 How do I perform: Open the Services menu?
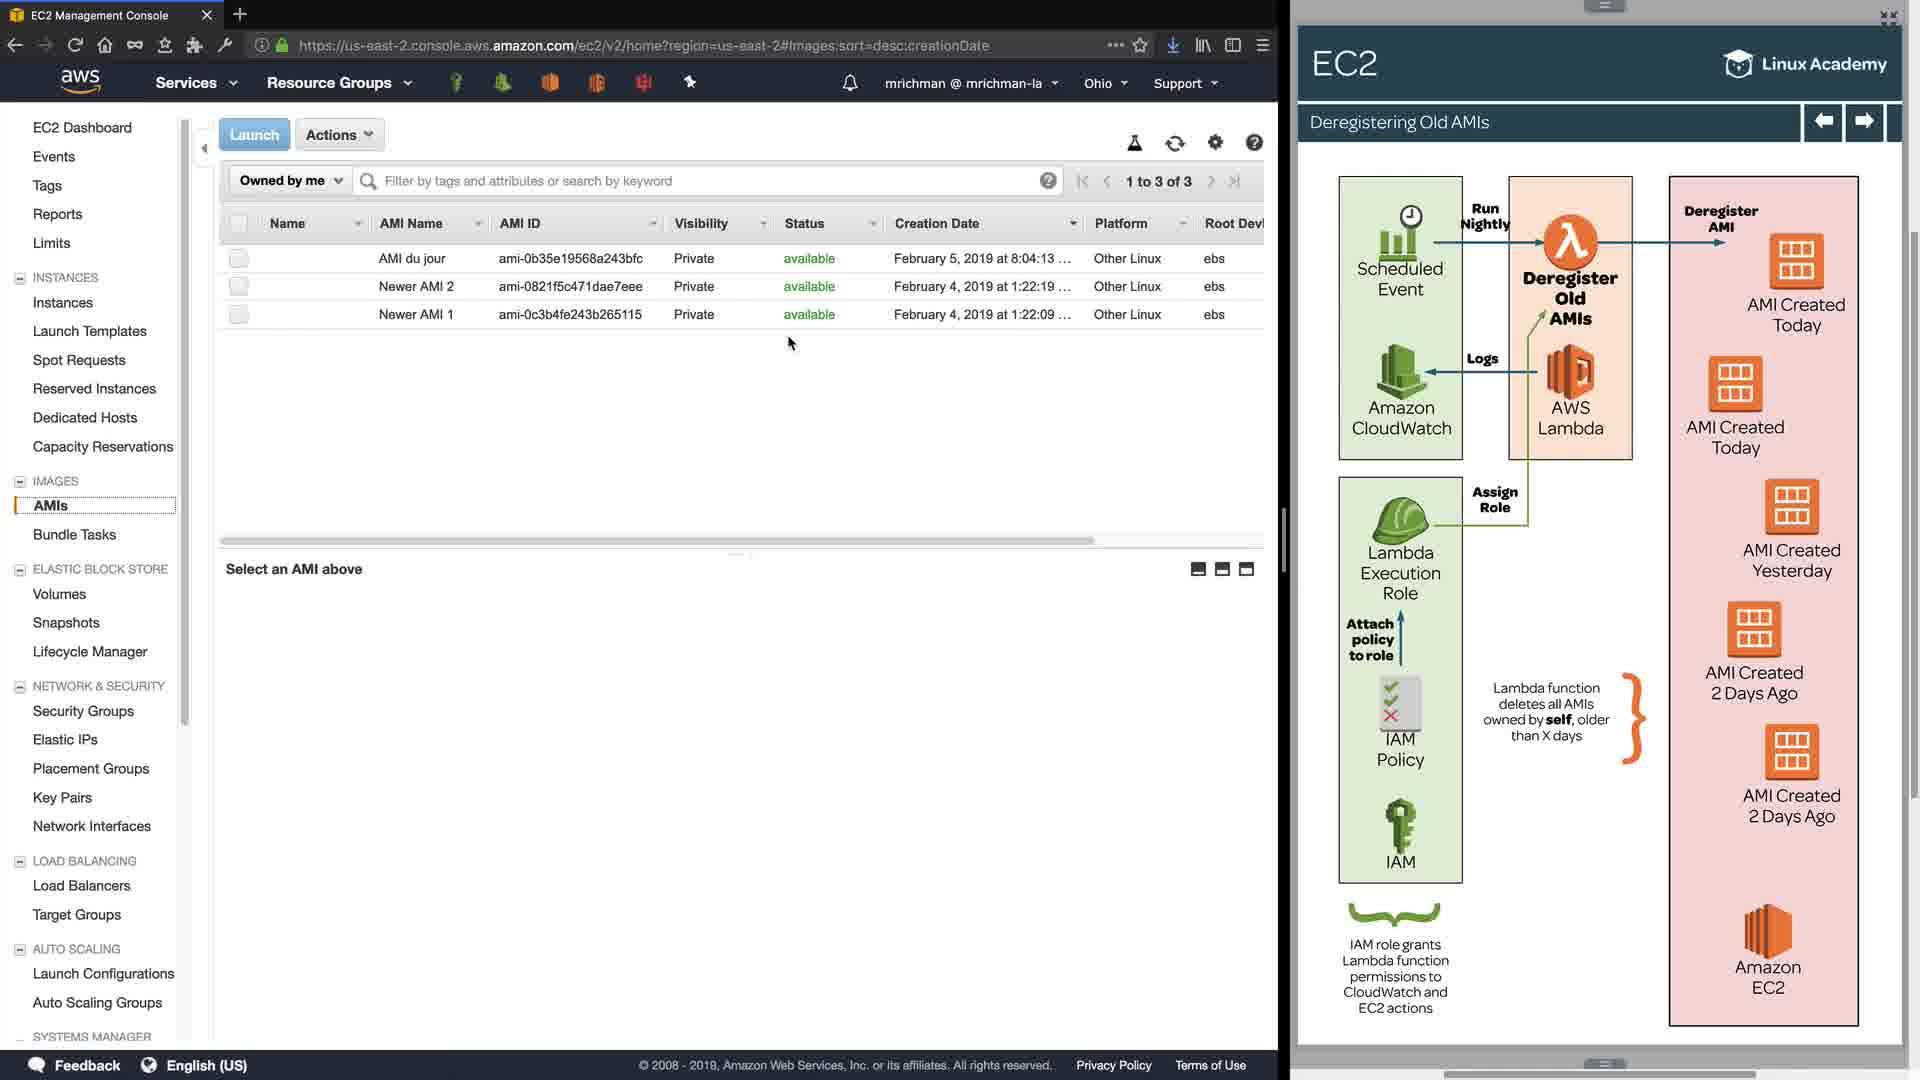point(196,83)
